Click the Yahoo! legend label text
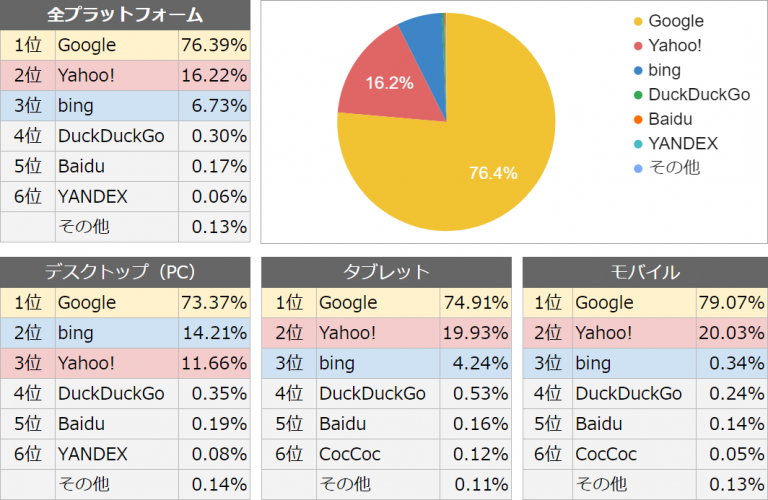The width and height of the screenshot is (768, 500). click(675, 46)
